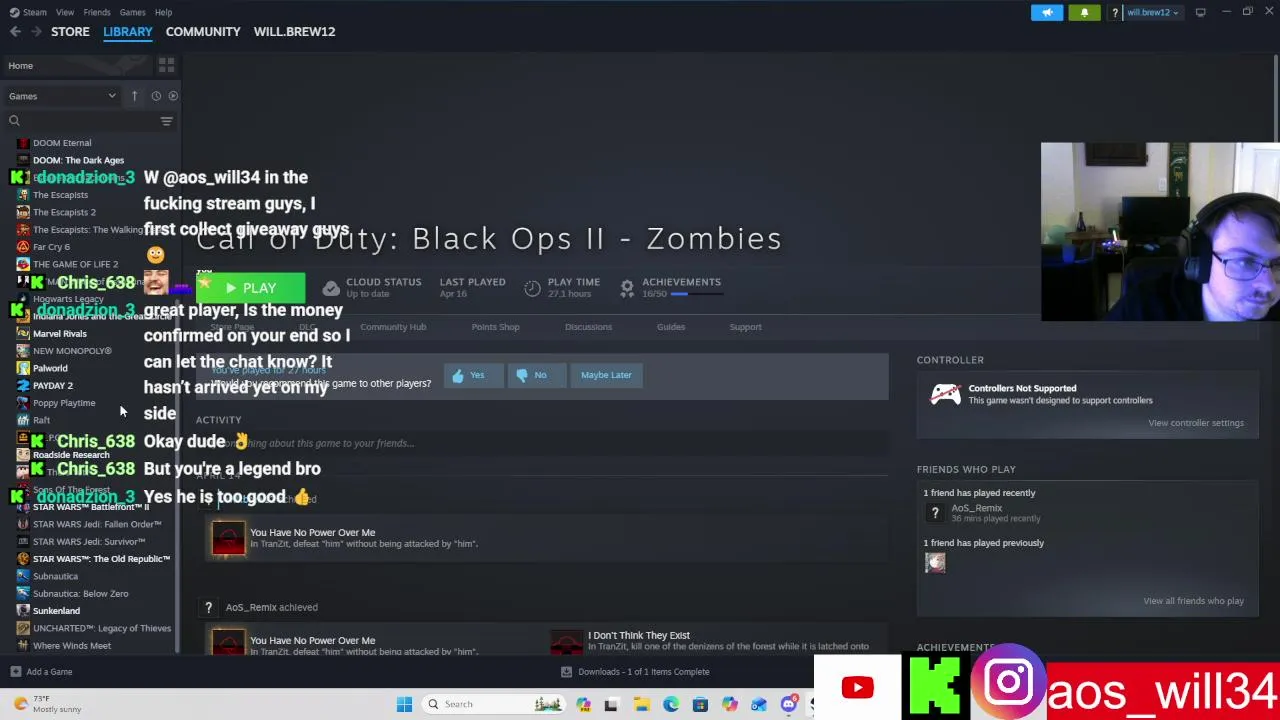
Task: Select Poppy Playtime in library
Action: (x=64, y=403)
